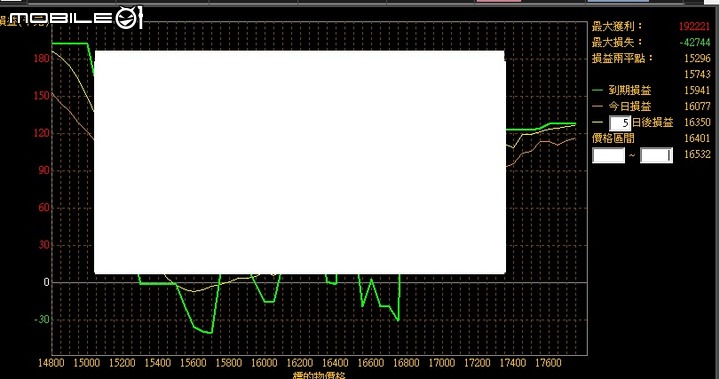
Task: Click the 14800 x-axis label
Action: click(51, 363)
